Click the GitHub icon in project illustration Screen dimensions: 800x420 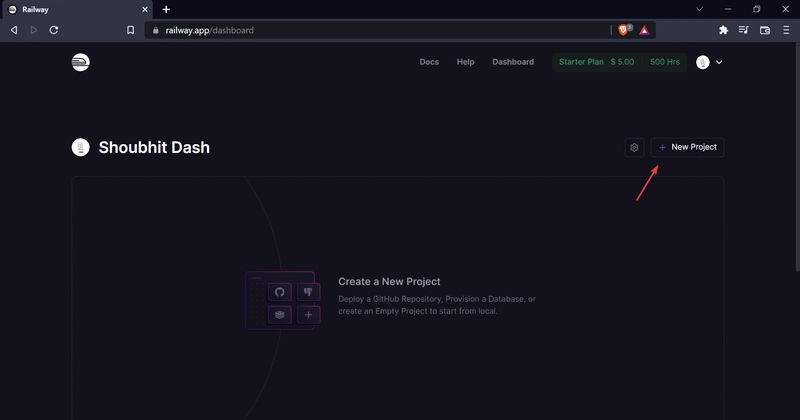click(x=280, y=292)
